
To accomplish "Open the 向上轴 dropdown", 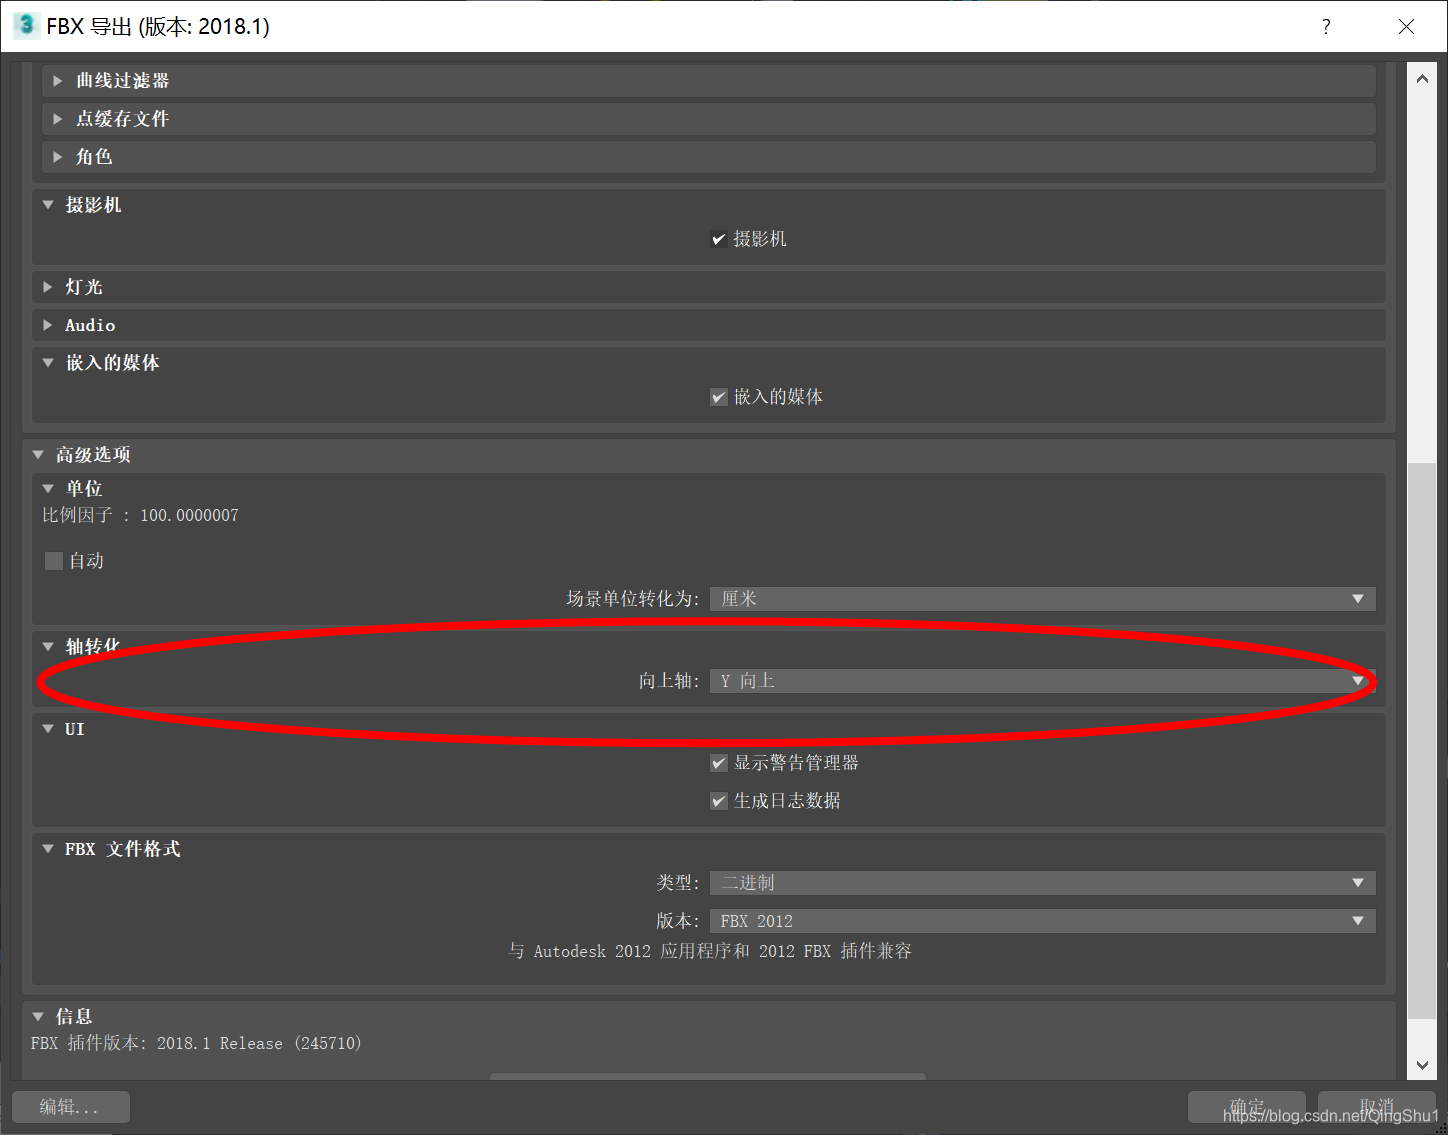I will pos(1043,681).
